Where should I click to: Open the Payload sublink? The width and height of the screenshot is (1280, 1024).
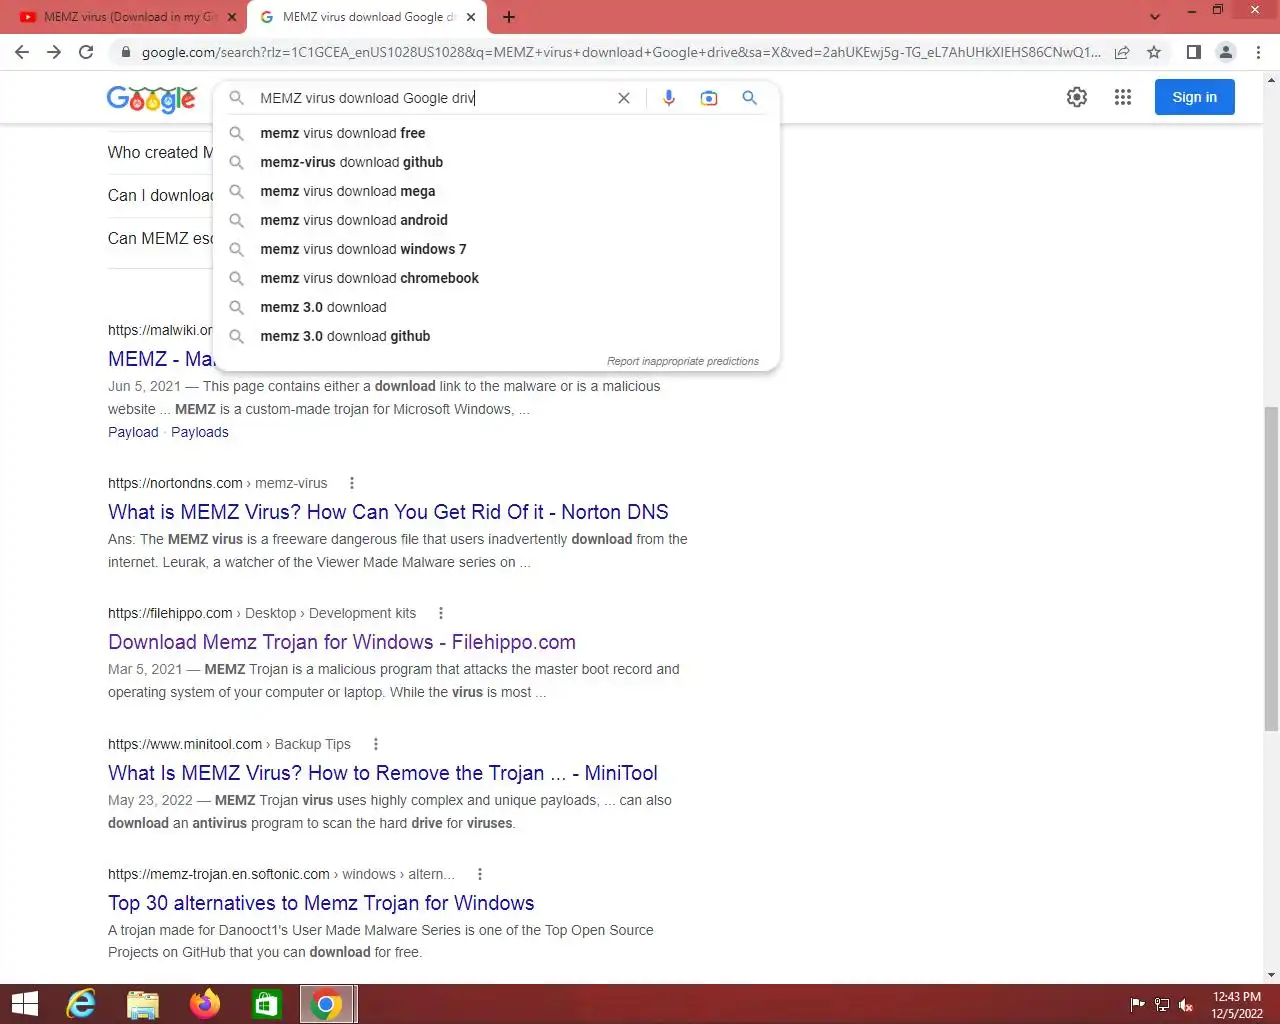[133, 432]
